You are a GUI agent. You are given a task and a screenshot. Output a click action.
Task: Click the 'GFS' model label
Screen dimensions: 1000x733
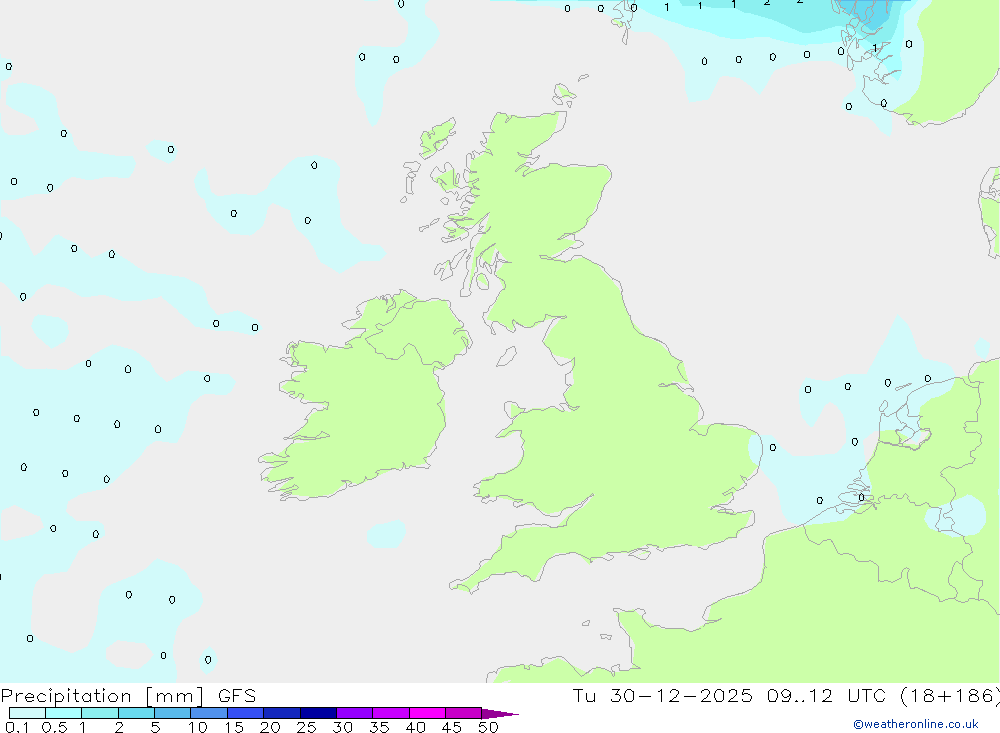click(237, 696)
